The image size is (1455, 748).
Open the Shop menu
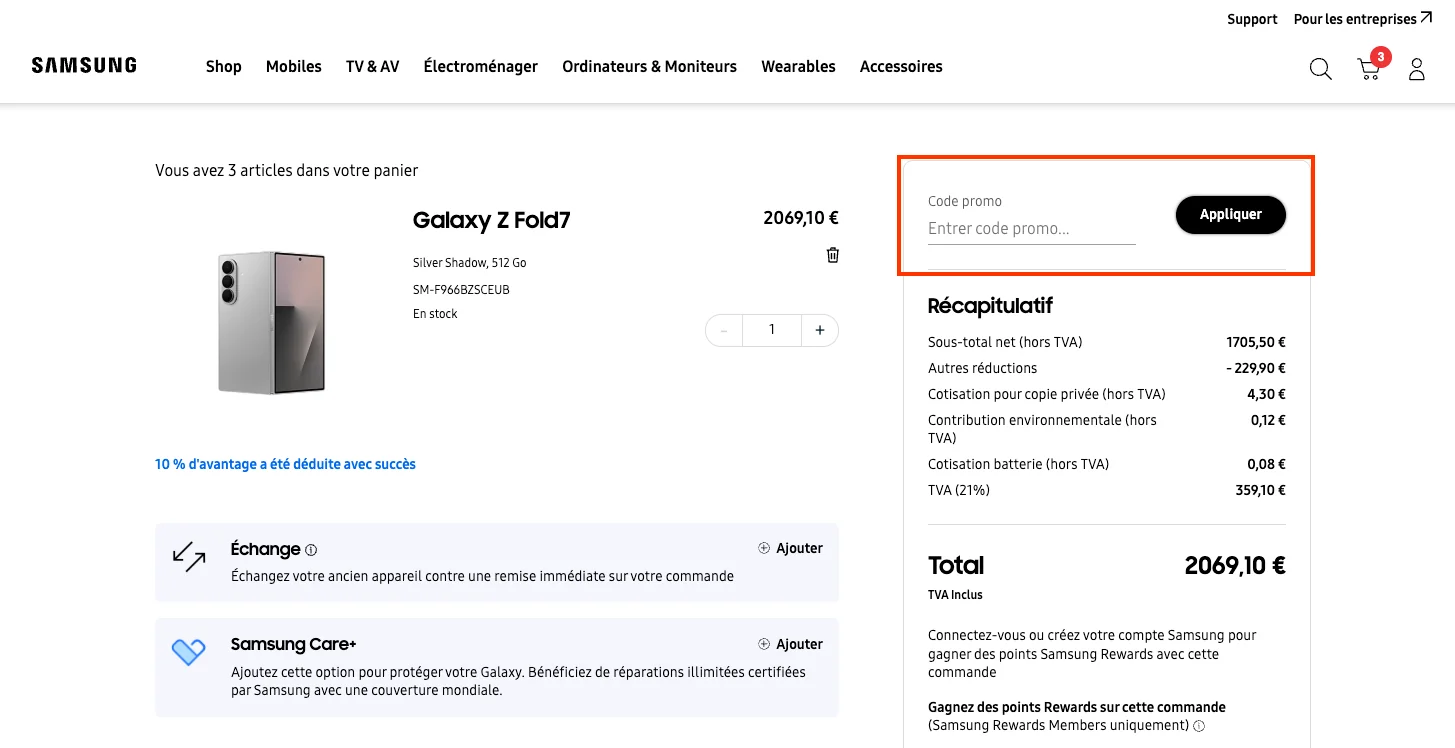224,66
